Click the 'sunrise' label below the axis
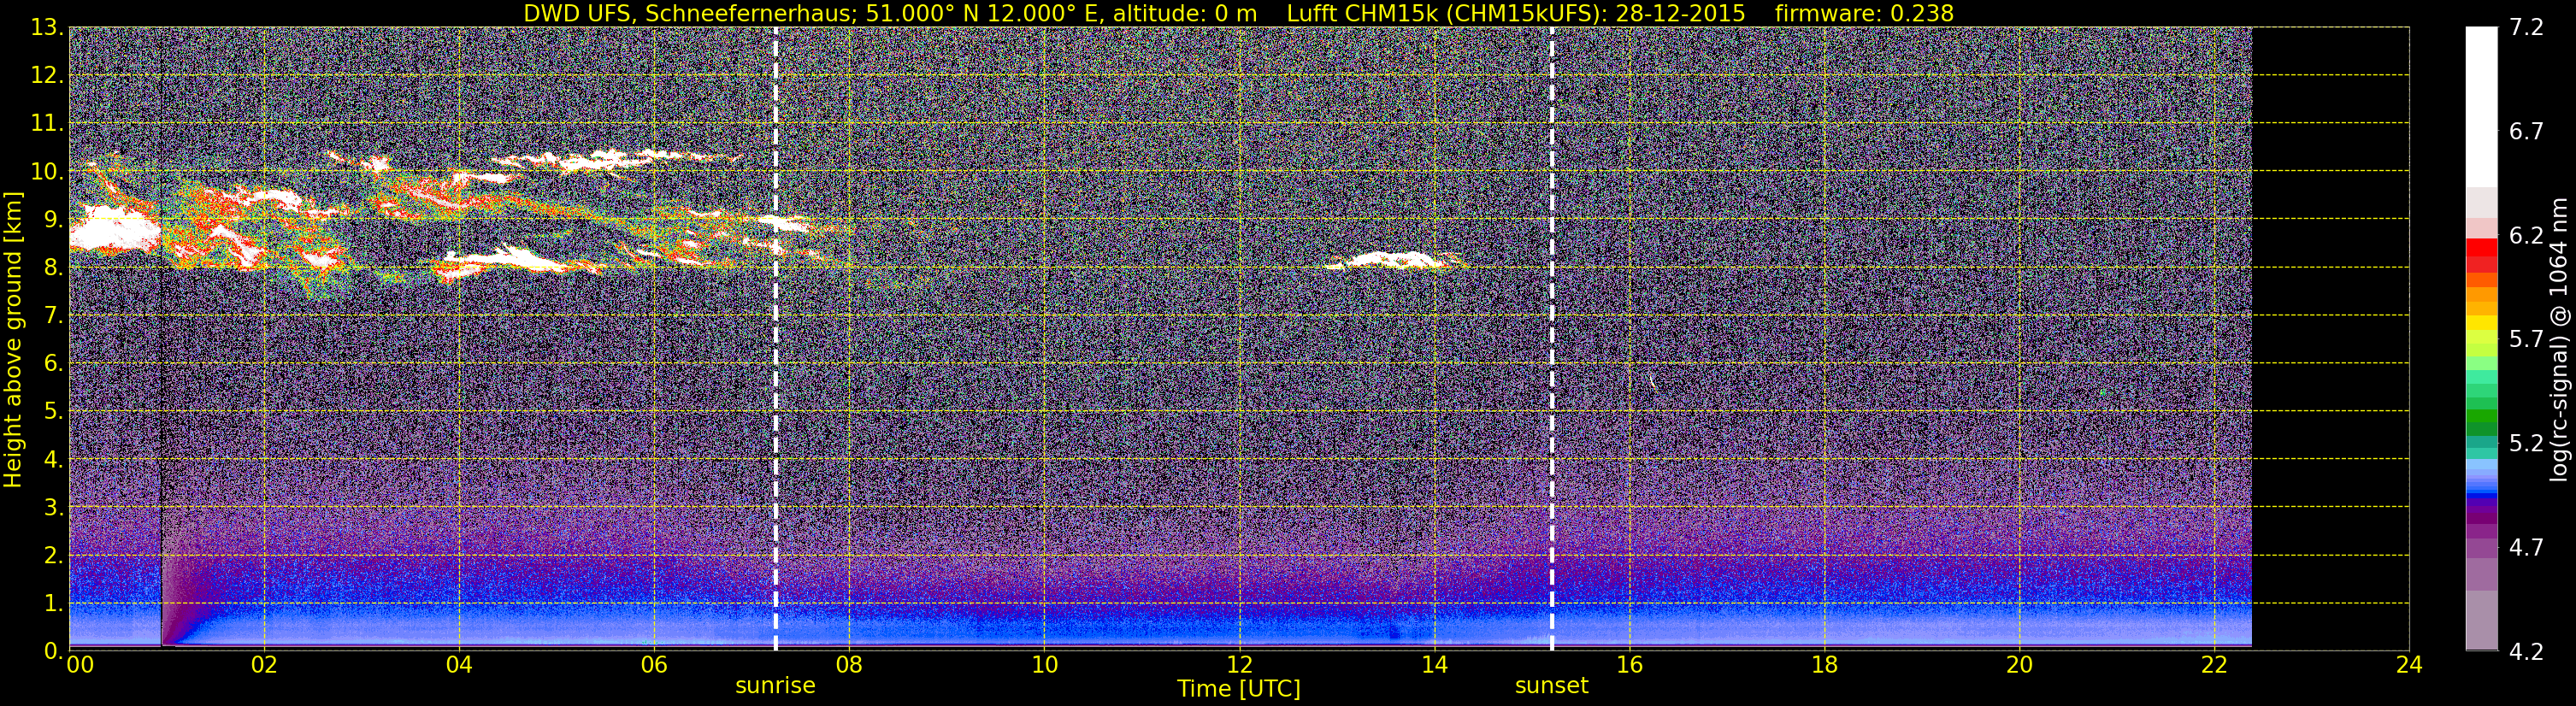This screenshot has width=2576, height=706. (775, 686)
